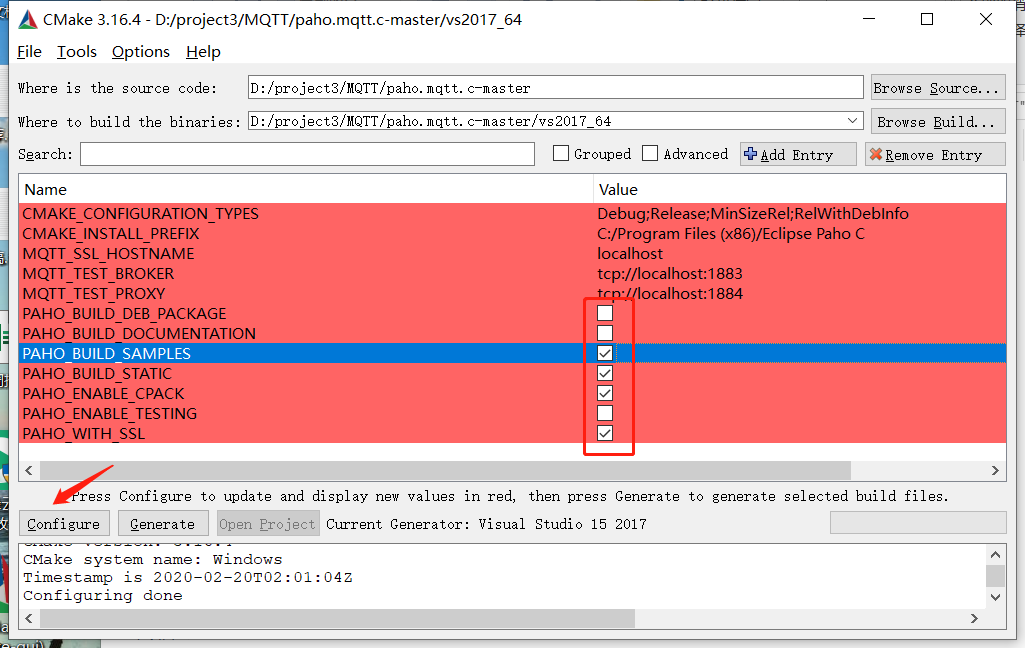Screen dimensions: 1025x648
Task: Enable the Advanced checkbox
Action: 649,153
